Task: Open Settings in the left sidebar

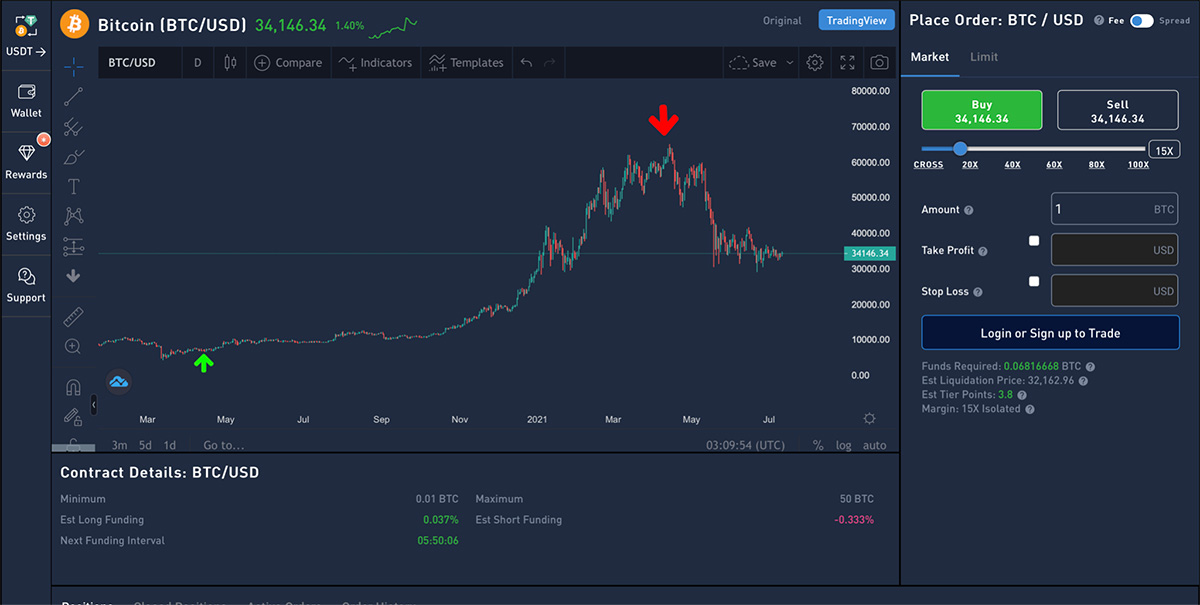Action: (x=26, y=224)
